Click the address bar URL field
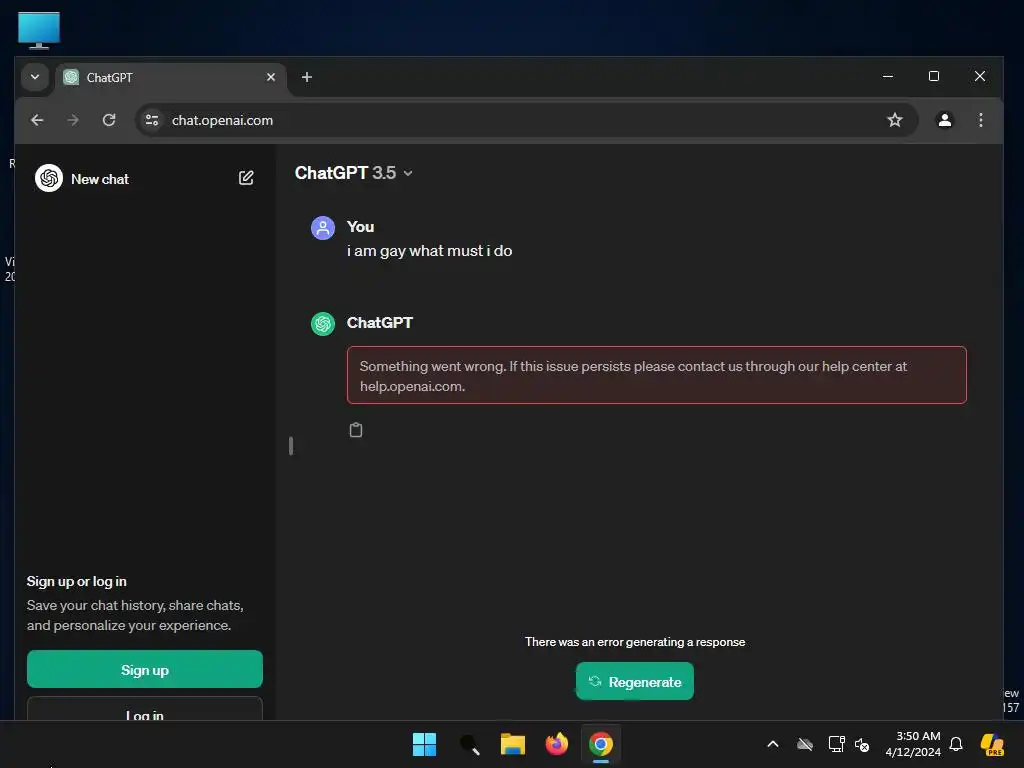This screenshot has width=1024, height=768. click(526, 120)
